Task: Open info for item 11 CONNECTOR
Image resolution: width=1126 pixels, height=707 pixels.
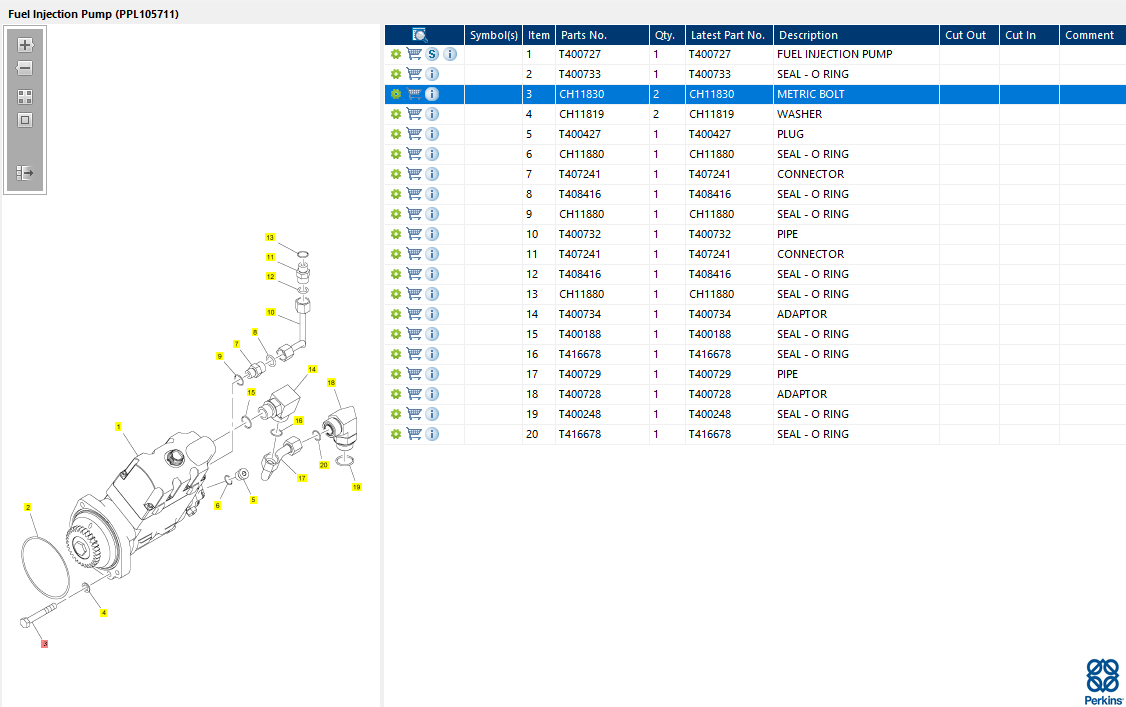Action: (x=432, y=254)
